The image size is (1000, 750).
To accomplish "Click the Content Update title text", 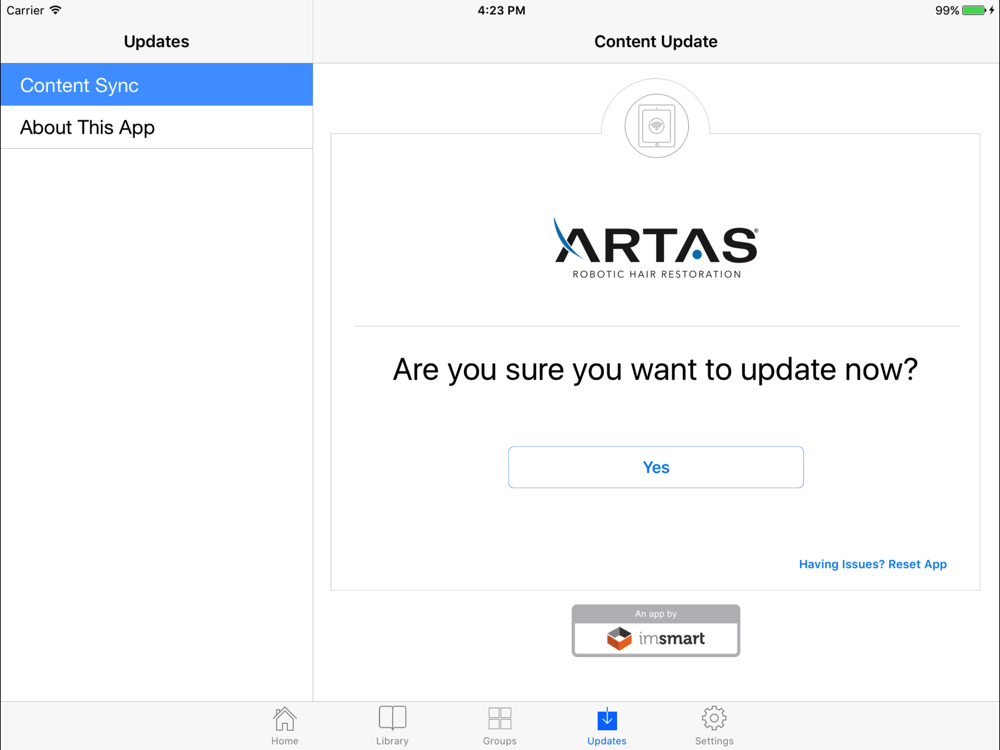I will coord(656,41).
